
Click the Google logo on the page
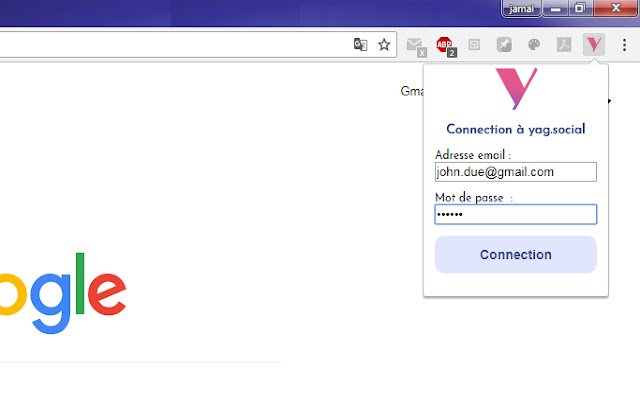(x=61, y=293)
